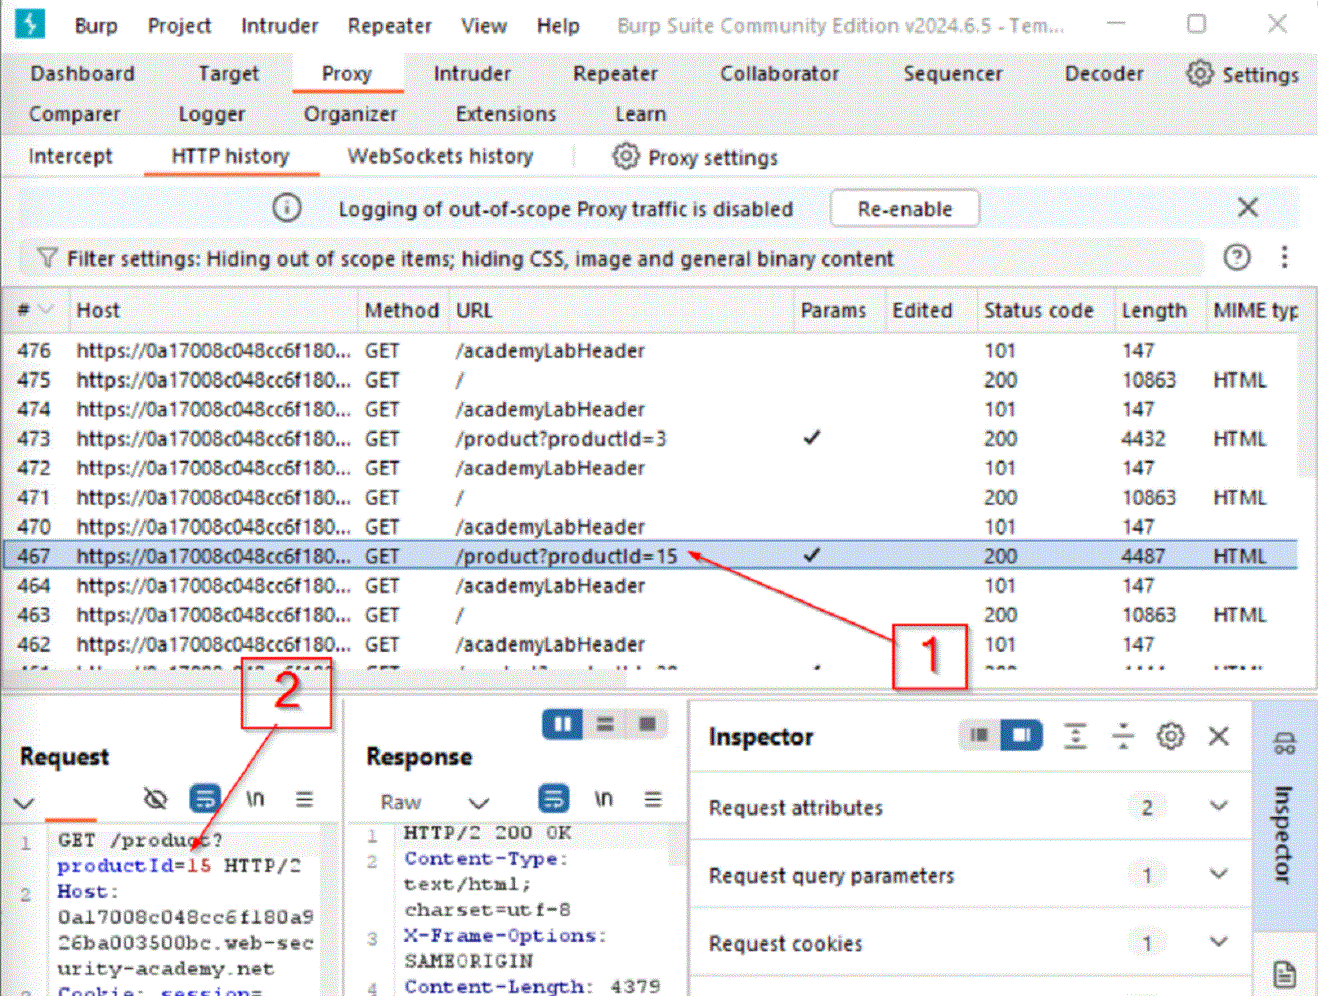Open the help question mark icon
The height and width of the screenshot is (996, 1318).
pyautogui.click(x=1237, y=258)
